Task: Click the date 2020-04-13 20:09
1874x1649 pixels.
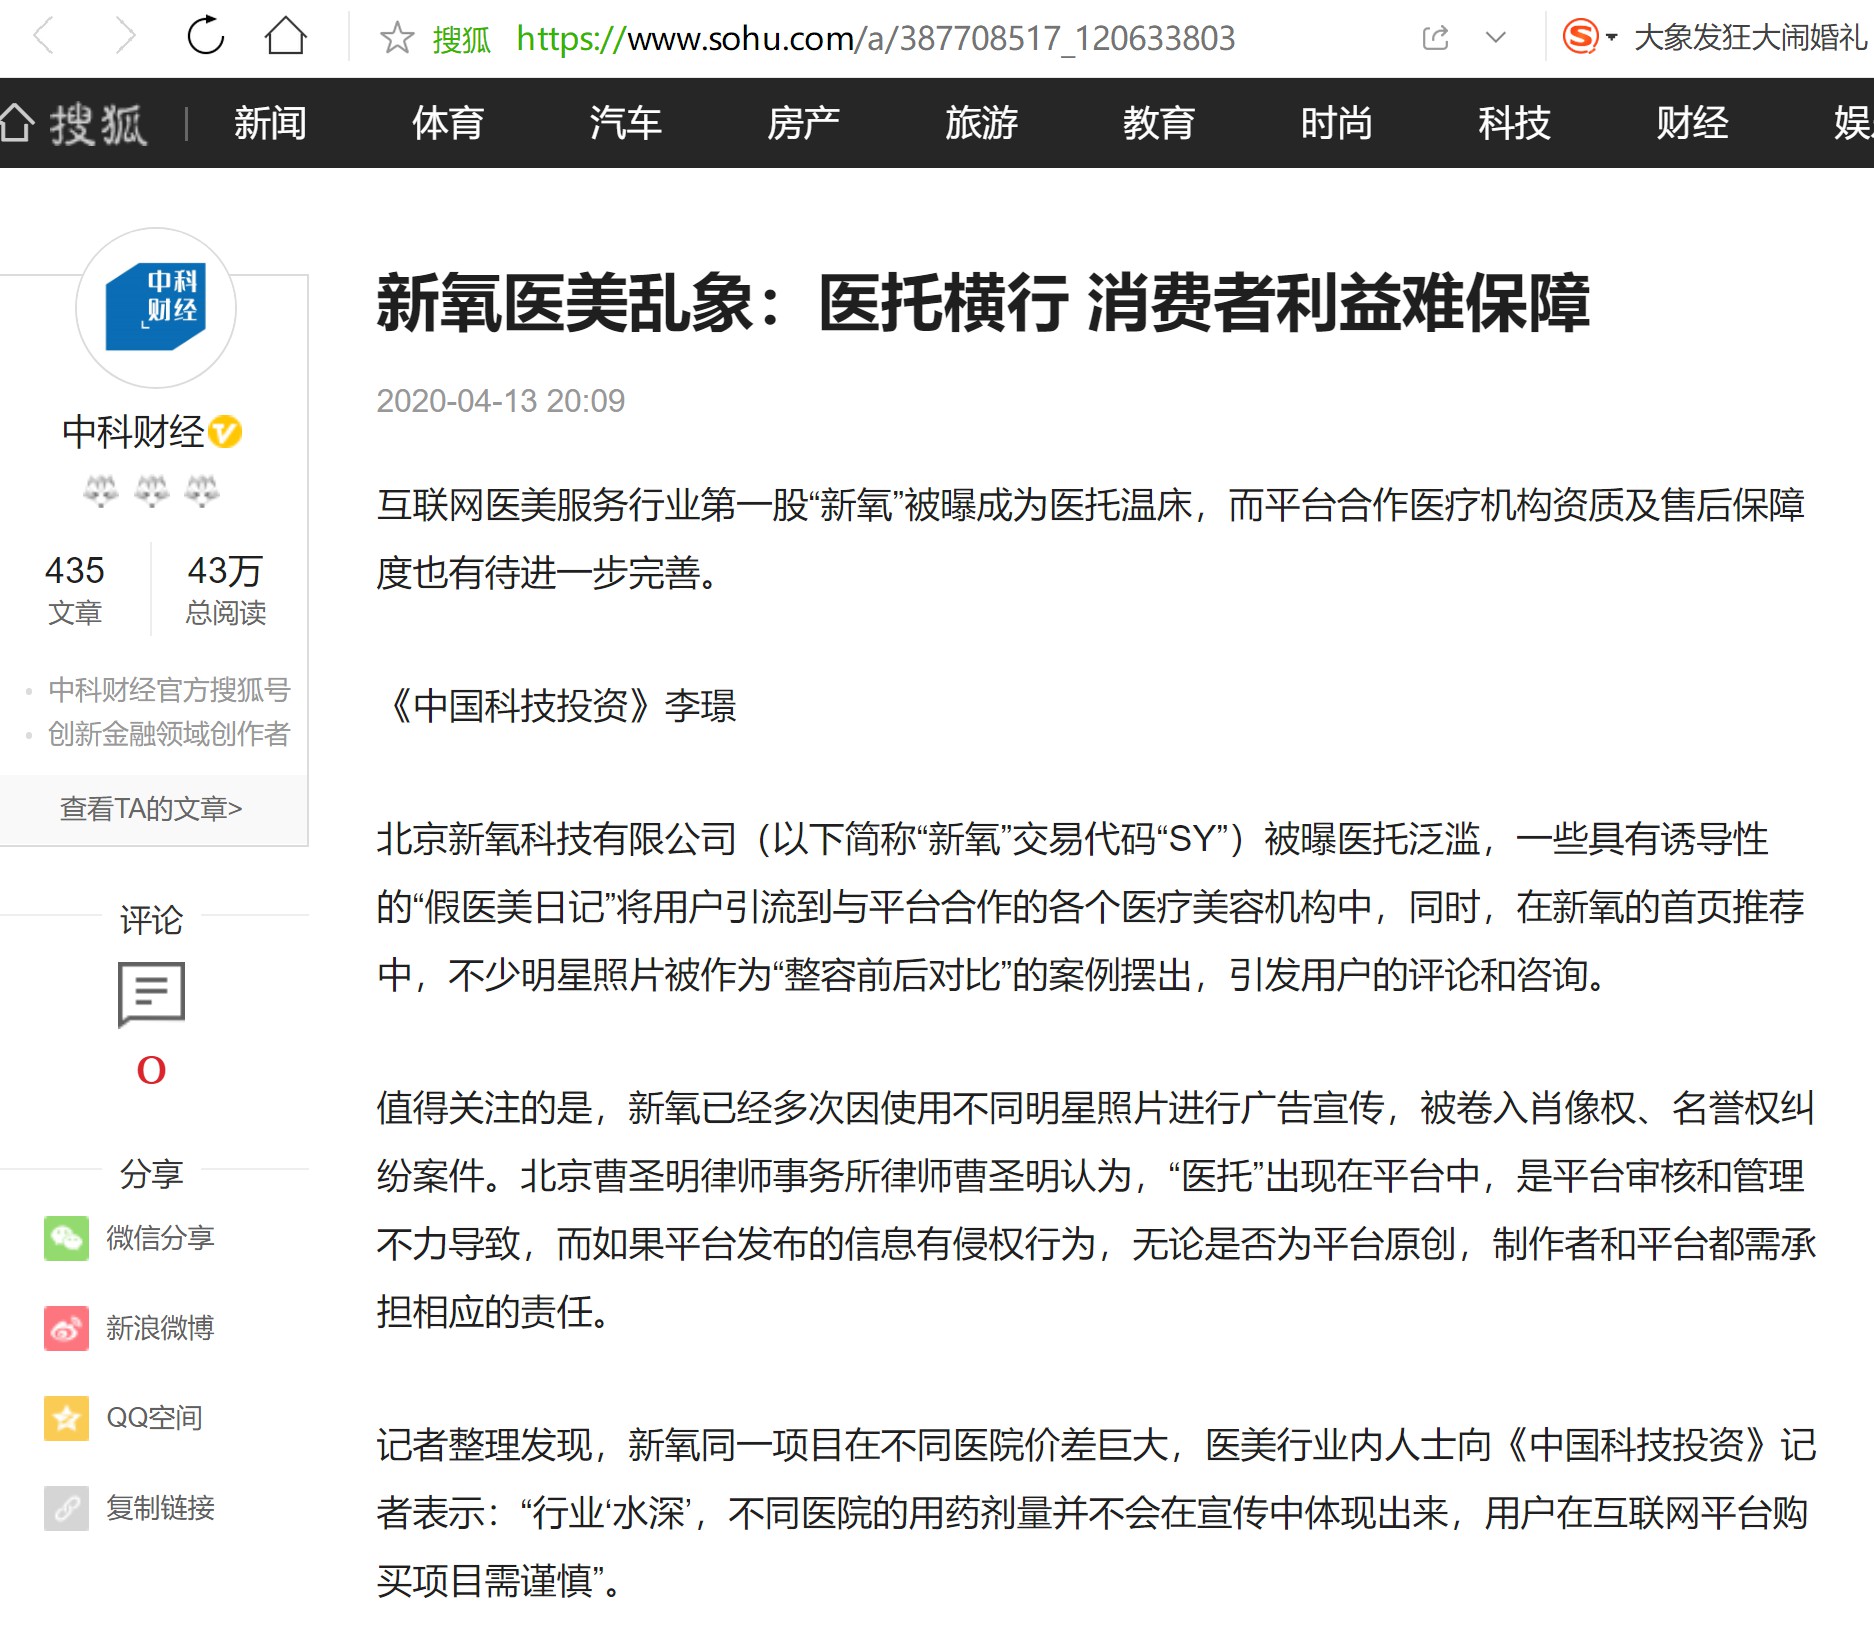Action: [501, 401]
